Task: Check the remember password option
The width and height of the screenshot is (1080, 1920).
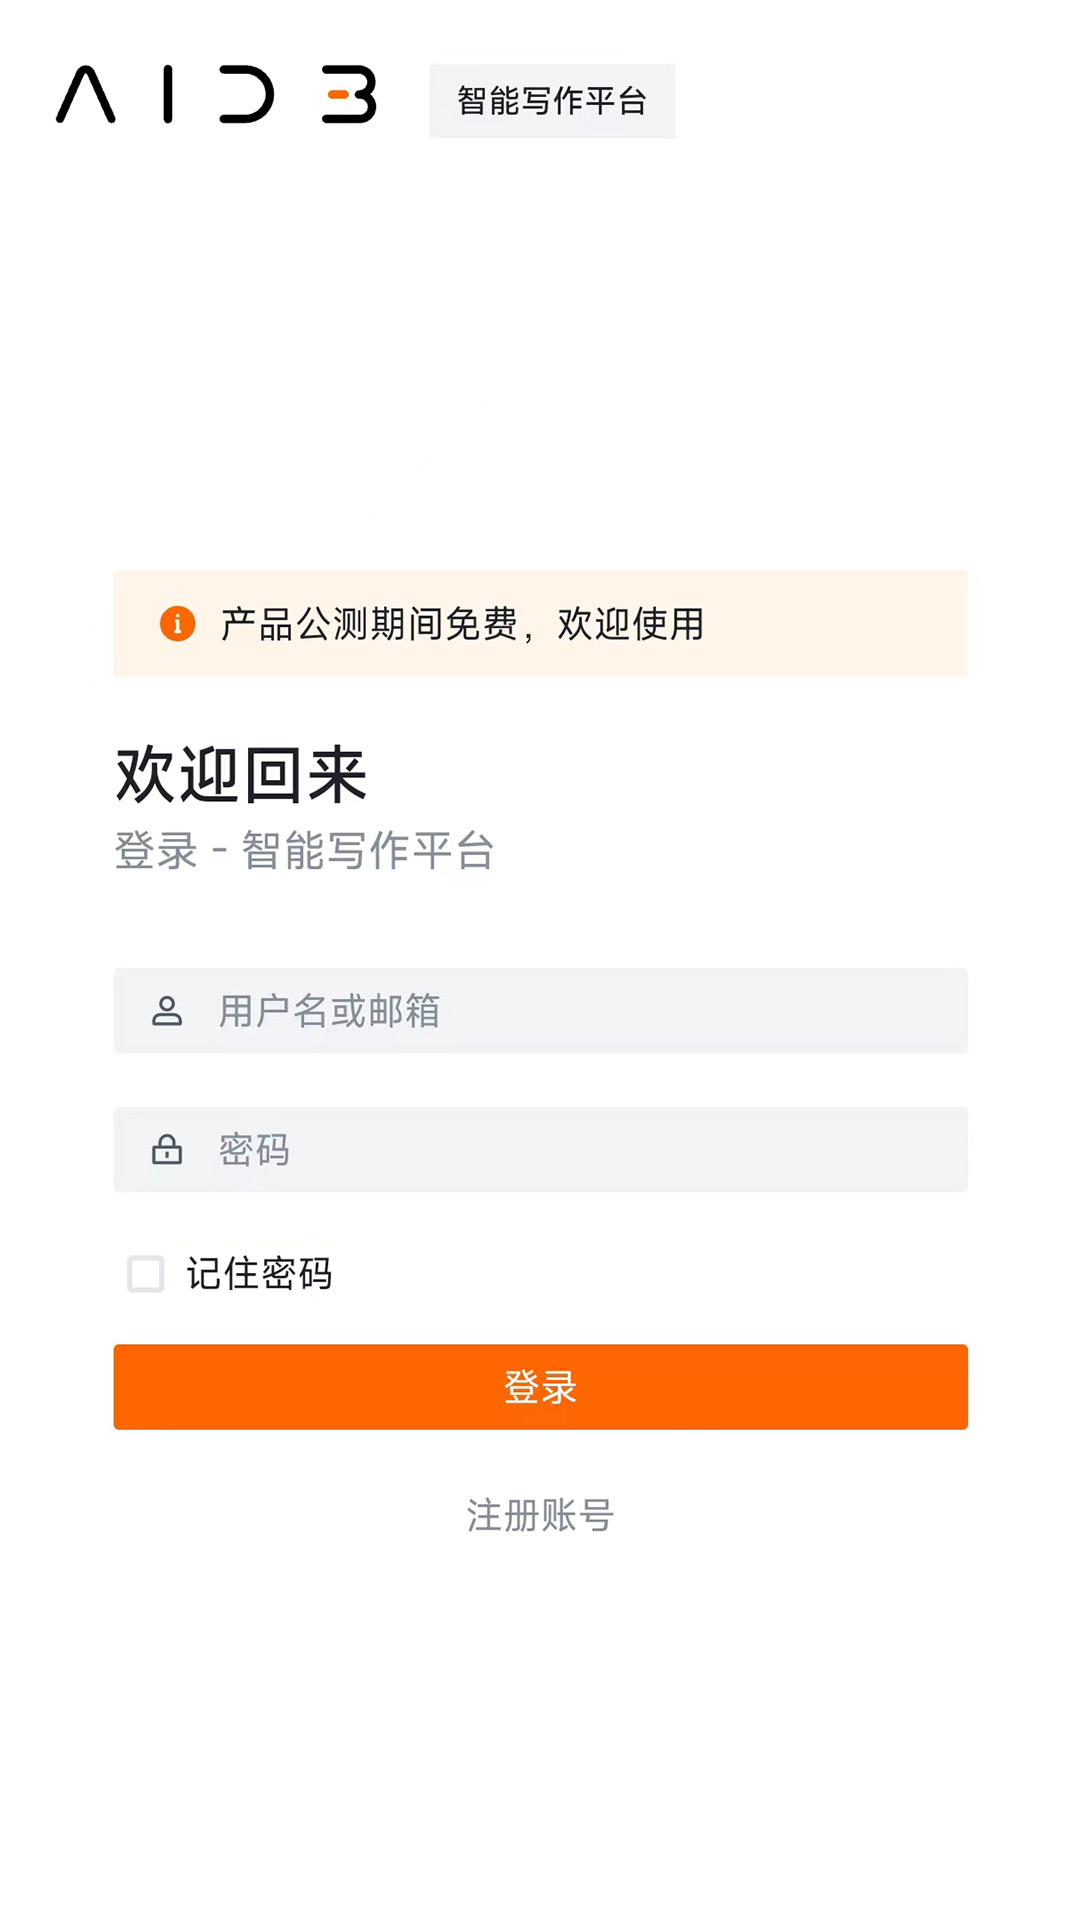Action: point(145,1275)
